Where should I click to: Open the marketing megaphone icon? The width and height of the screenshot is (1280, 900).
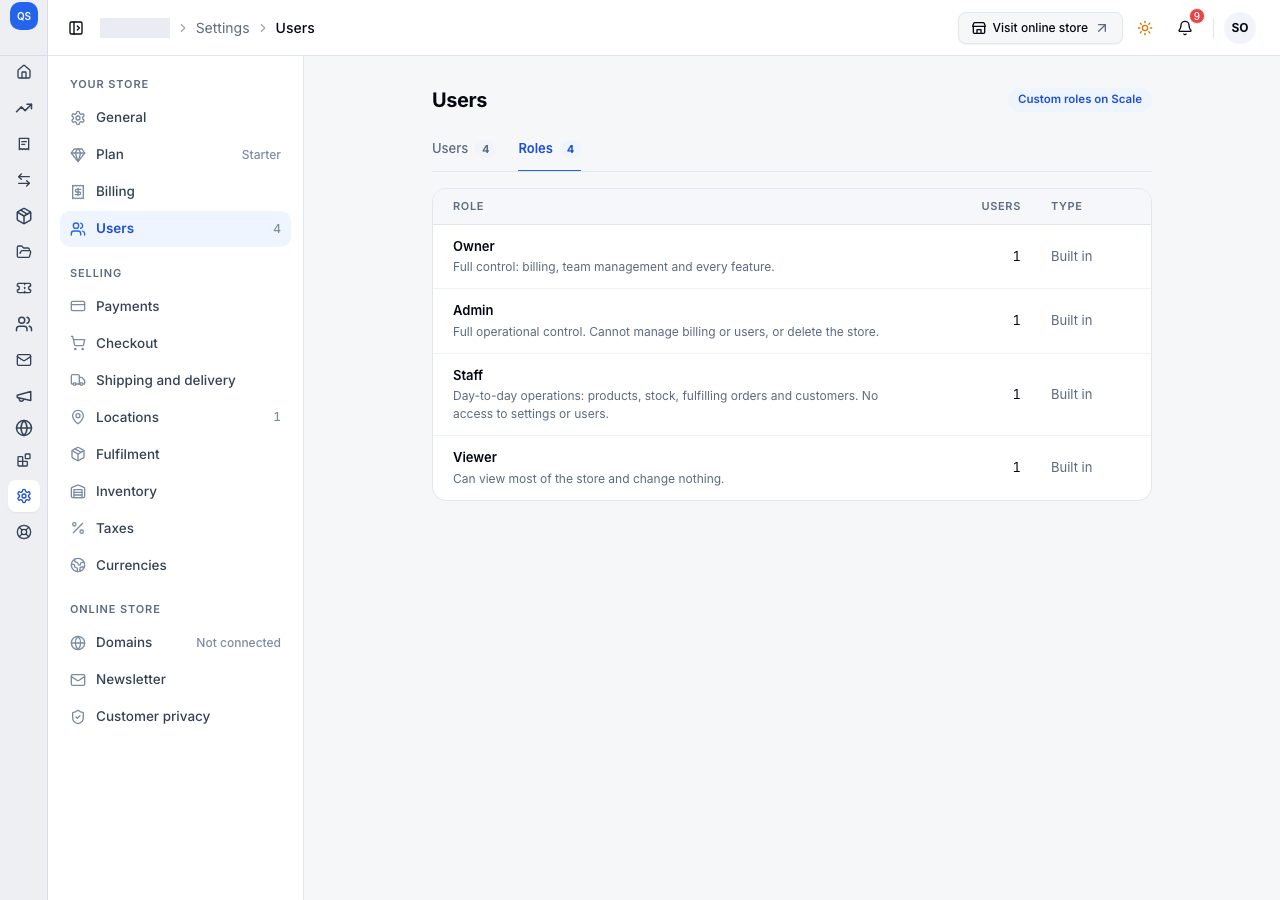point(24,396)
